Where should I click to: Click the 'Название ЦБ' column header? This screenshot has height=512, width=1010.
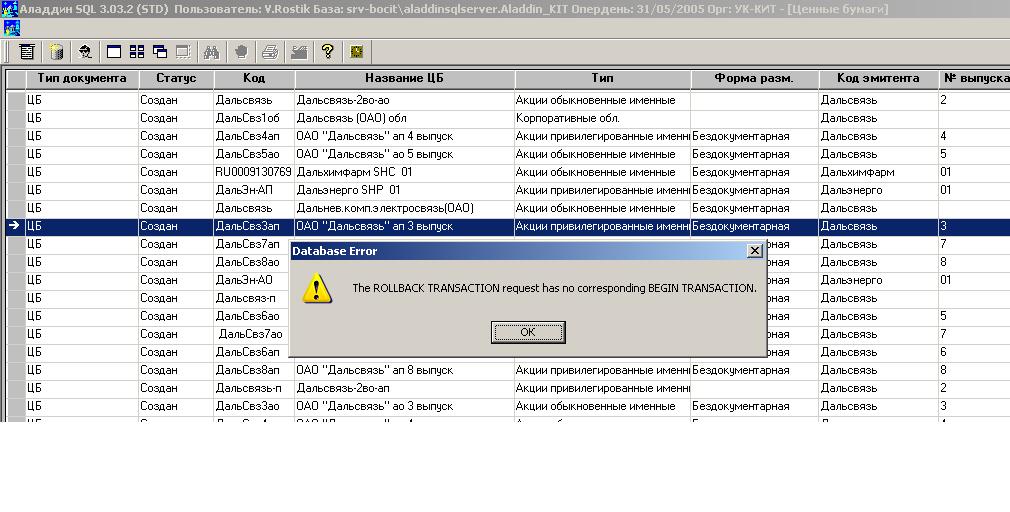coord(404,79)
